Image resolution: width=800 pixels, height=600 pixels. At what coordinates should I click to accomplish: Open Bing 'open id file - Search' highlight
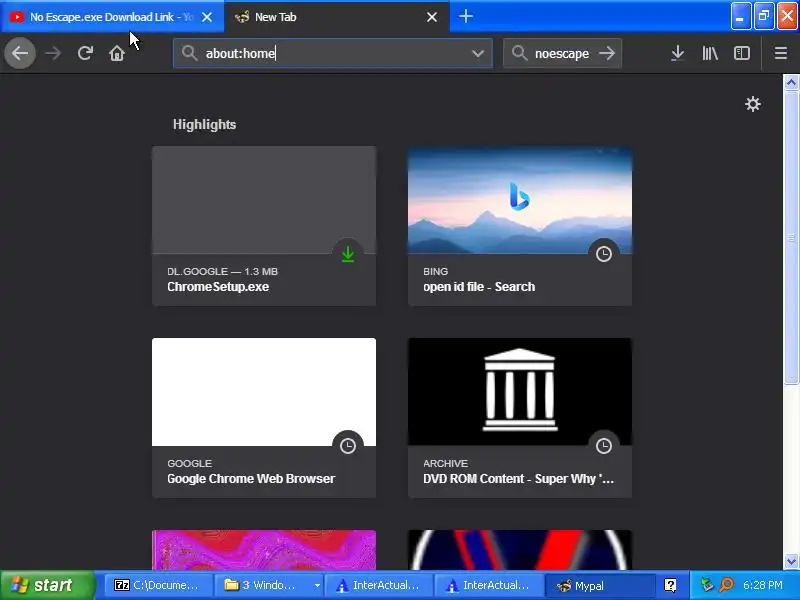[520, 226]
